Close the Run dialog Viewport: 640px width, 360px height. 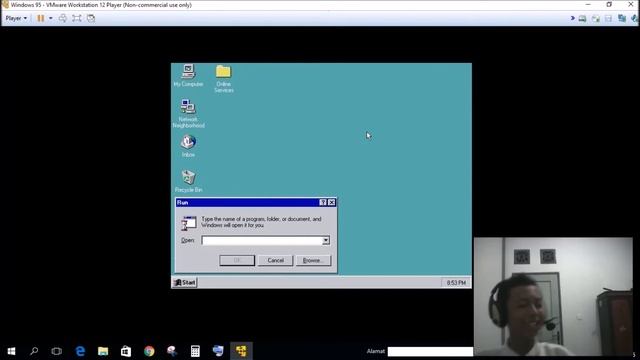(332, 202)
